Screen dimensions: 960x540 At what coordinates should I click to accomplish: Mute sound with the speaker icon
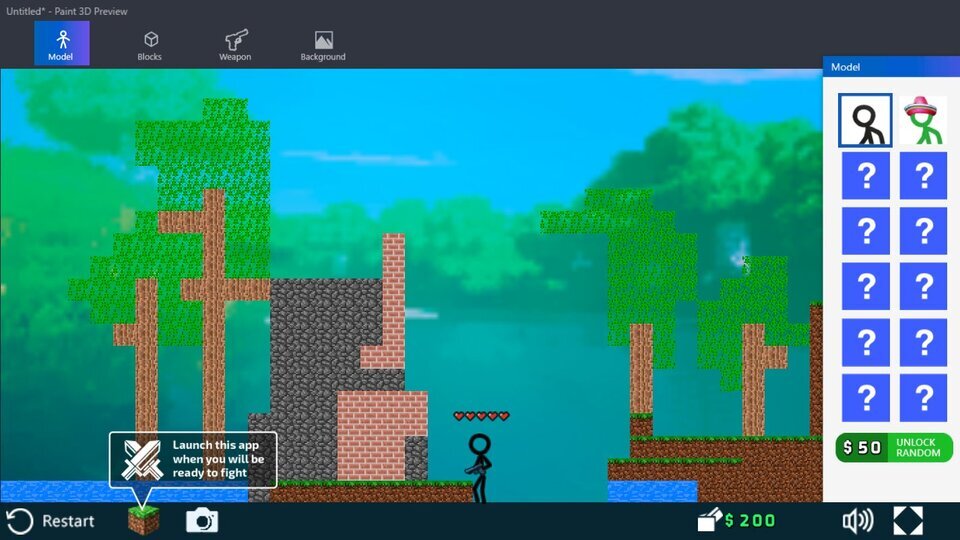tap(857, 520)
